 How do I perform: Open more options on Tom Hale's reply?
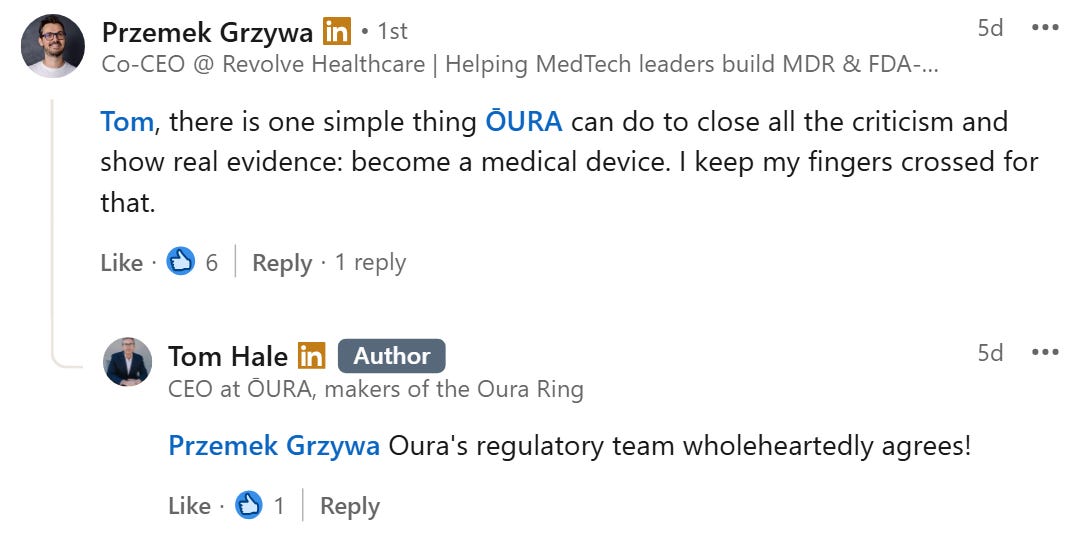tap(1045, 352)
